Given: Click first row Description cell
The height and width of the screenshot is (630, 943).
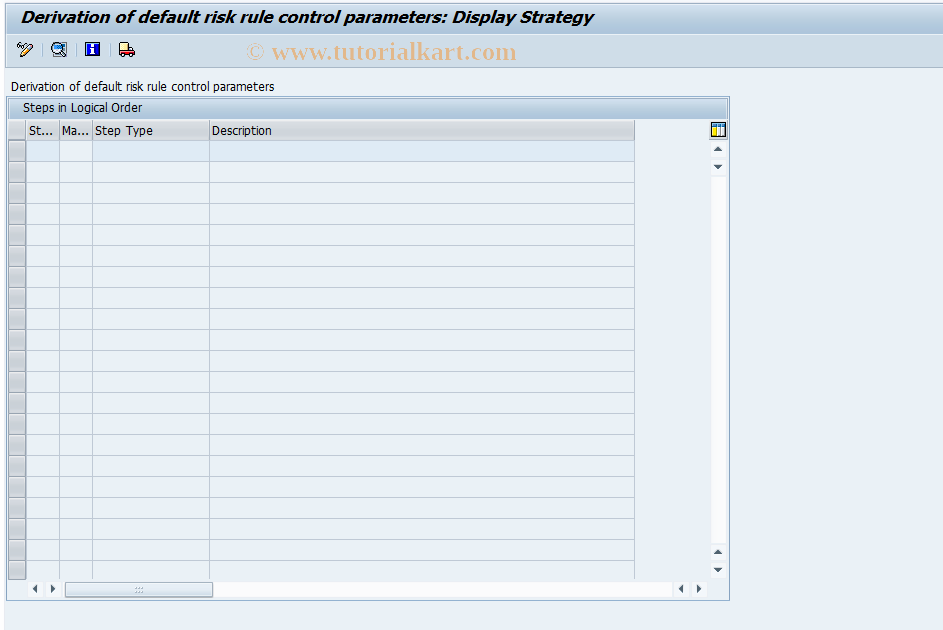Looking at the screenshot, I should coord(422,151).
